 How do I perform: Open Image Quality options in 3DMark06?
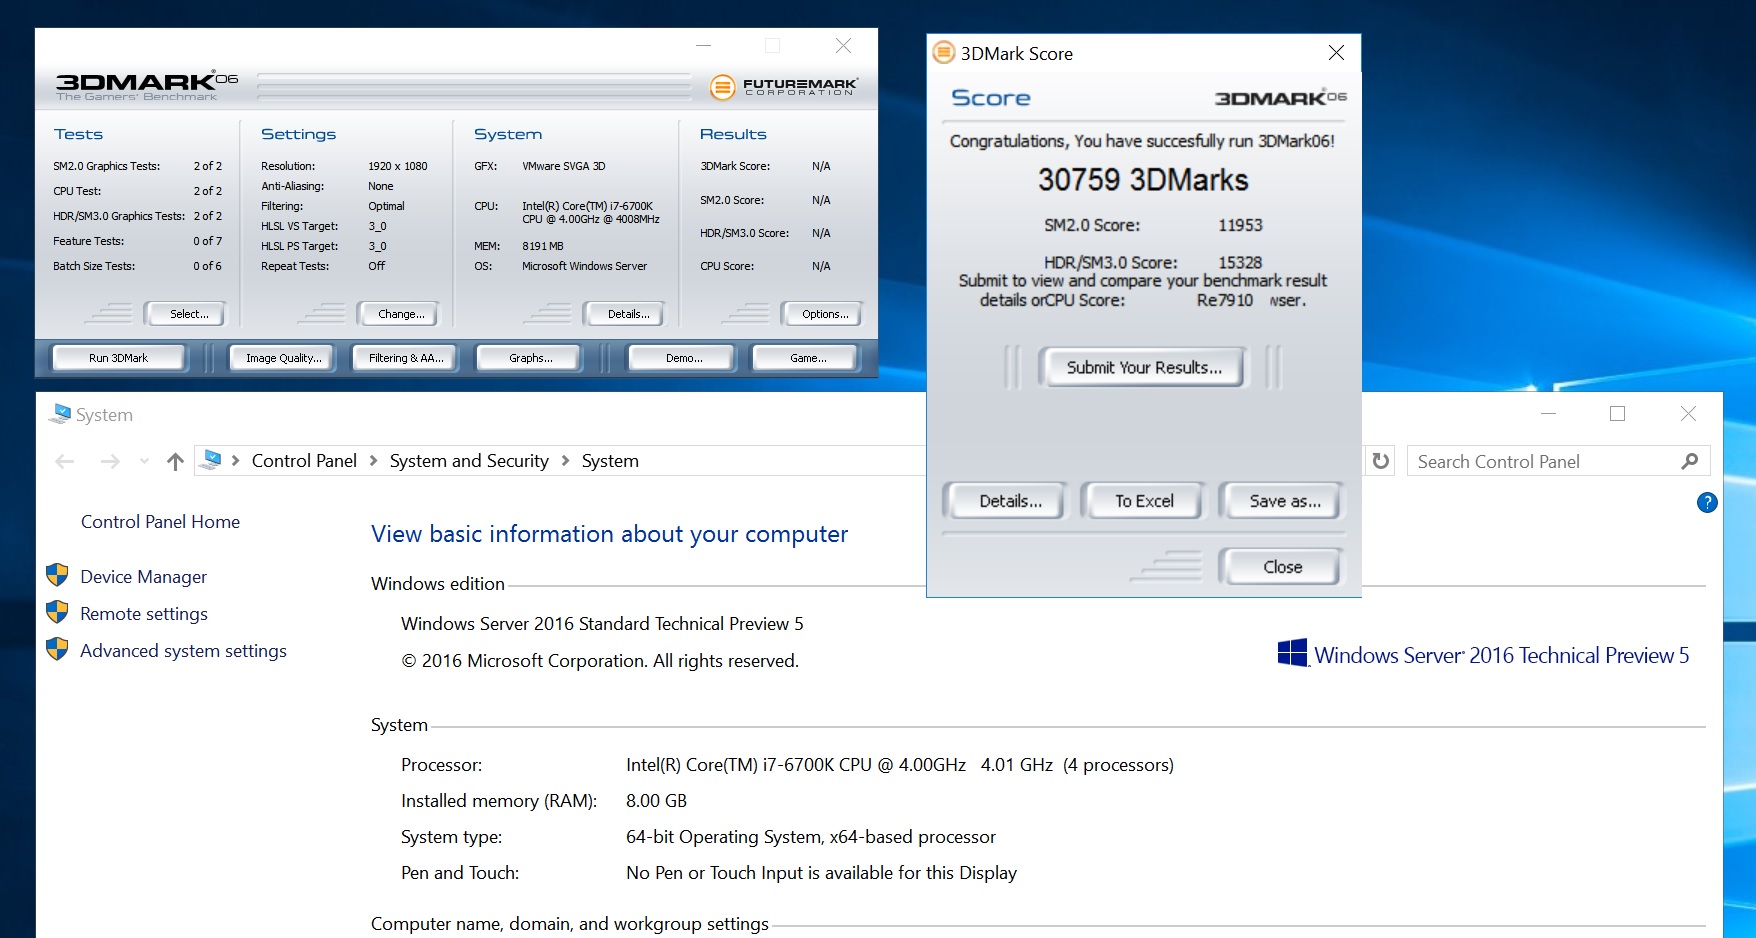pyautogui.click(x=284, y=358)
